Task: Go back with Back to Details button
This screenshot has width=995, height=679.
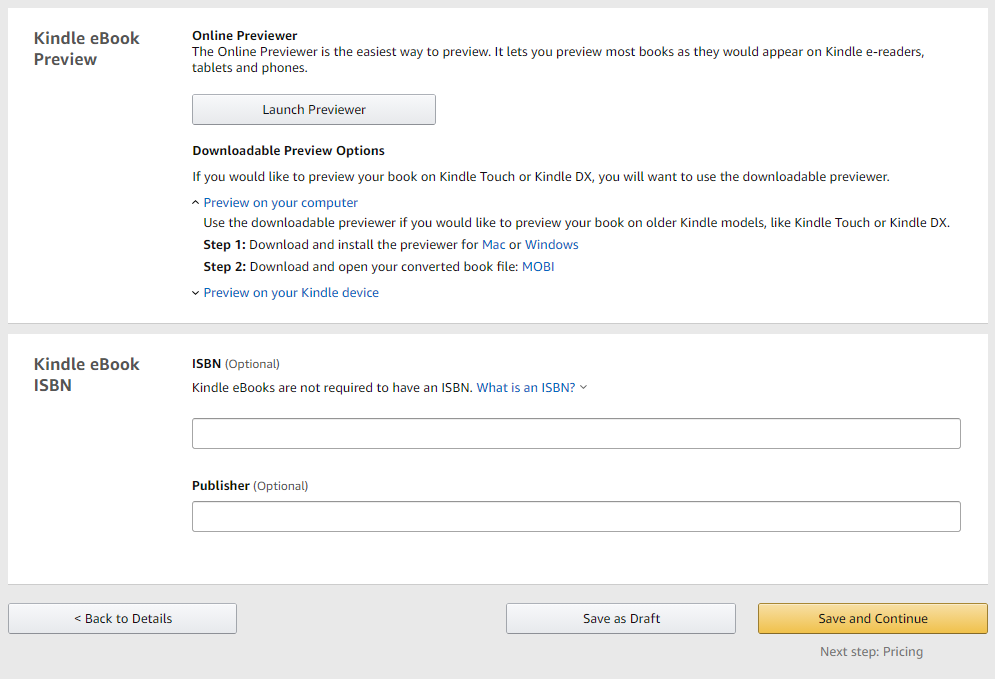Action: 122,619
